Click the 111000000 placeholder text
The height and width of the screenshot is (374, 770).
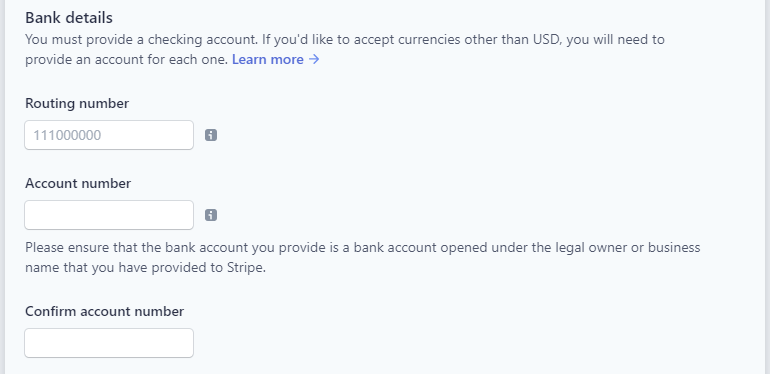click(67, 135)
